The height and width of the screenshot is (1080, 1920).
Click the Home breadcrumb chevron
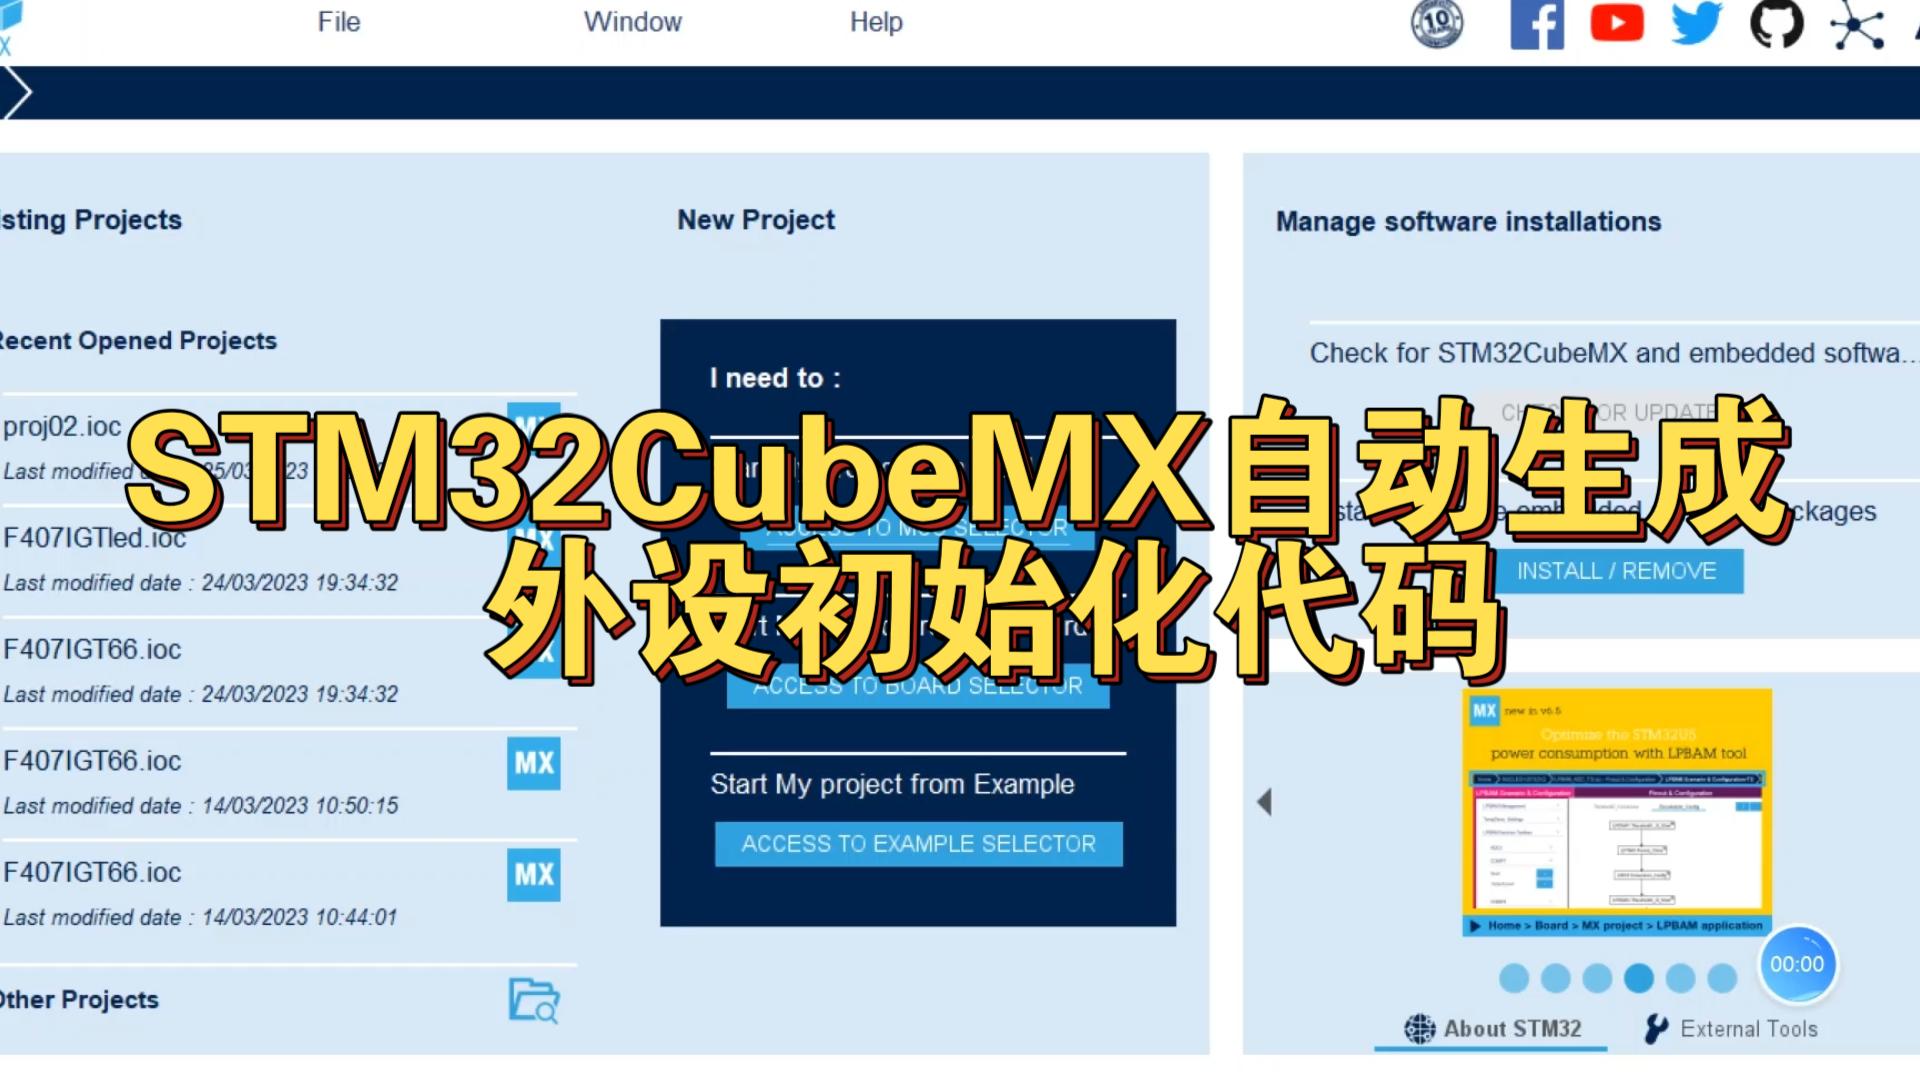tap(18, 92)
